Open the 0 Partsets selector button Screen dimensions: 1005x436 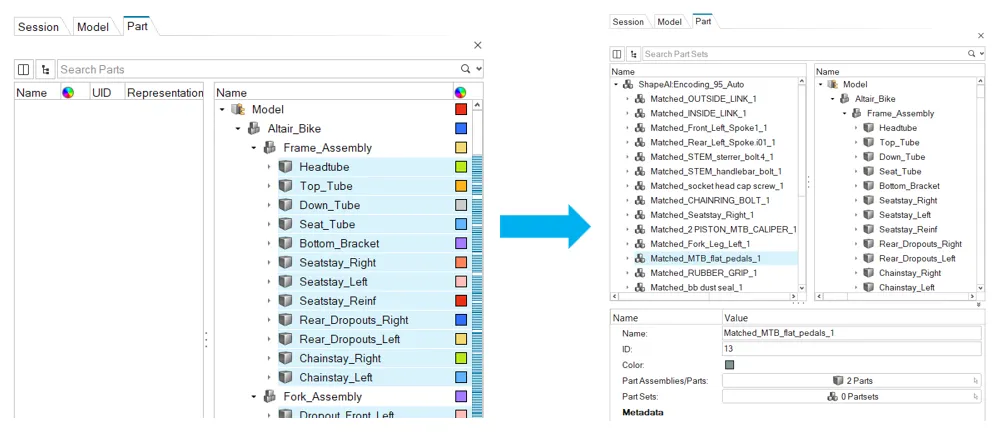851,396
